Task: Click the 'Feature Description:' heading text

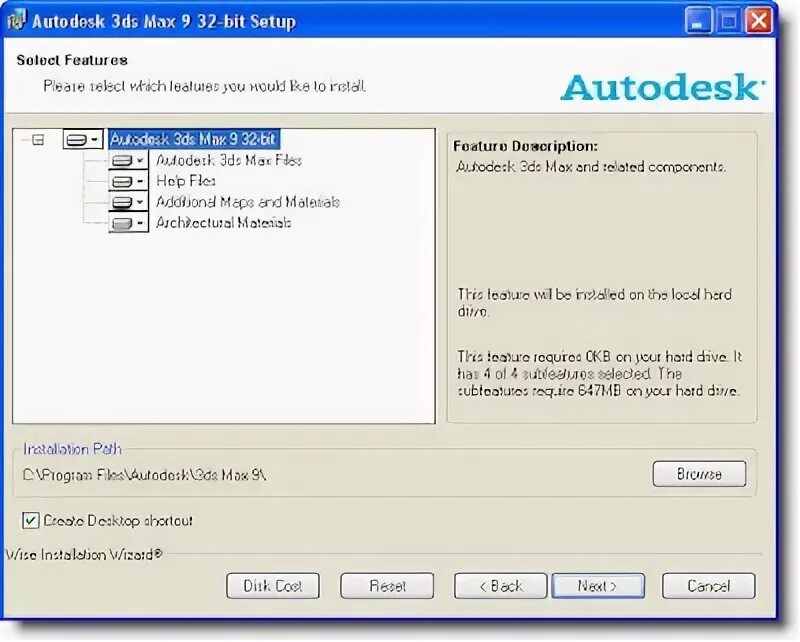Action: point(525,146)
